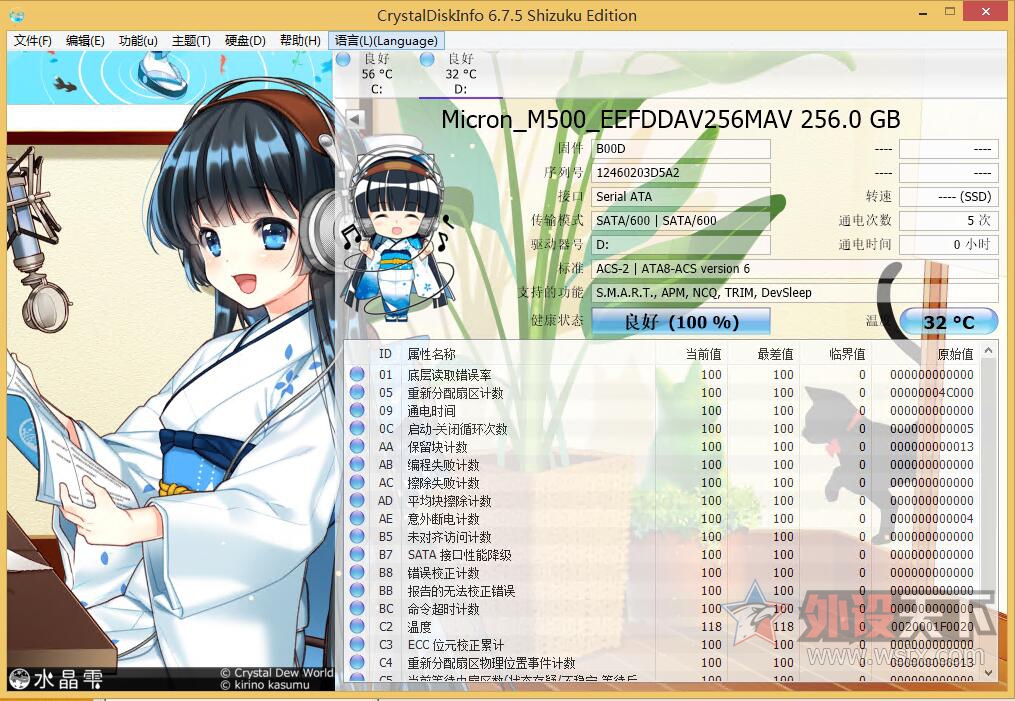
Task: Select the 底层读取错误率 attribute row
Action: point(663,374)
